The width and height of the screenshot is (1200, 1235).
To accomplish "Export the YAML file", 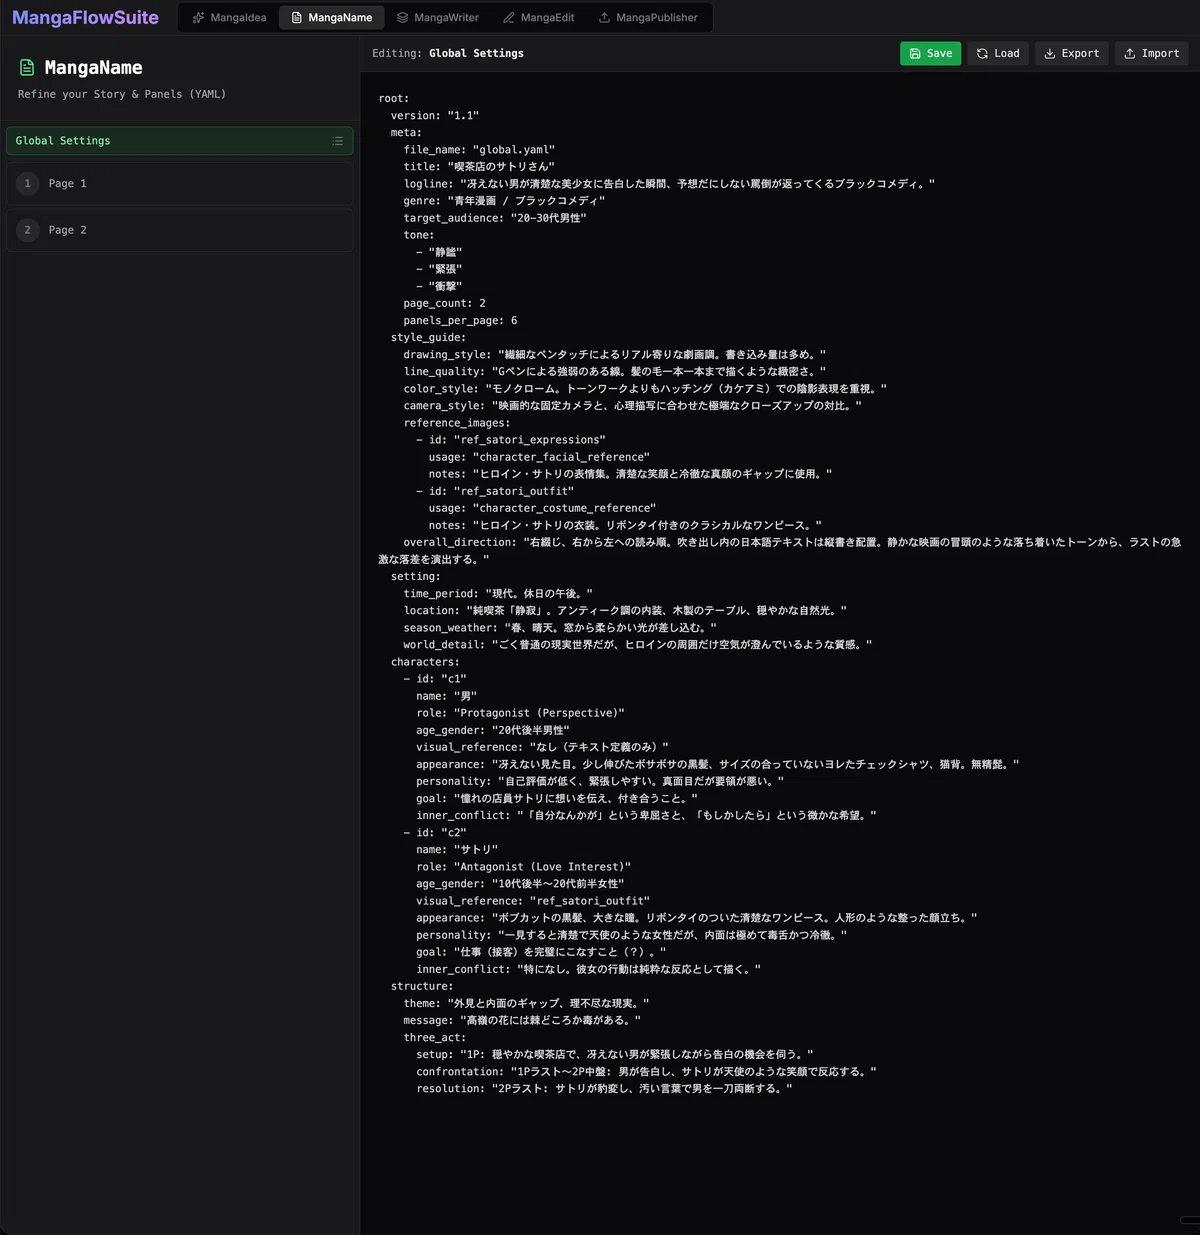I will [1071, 54].
